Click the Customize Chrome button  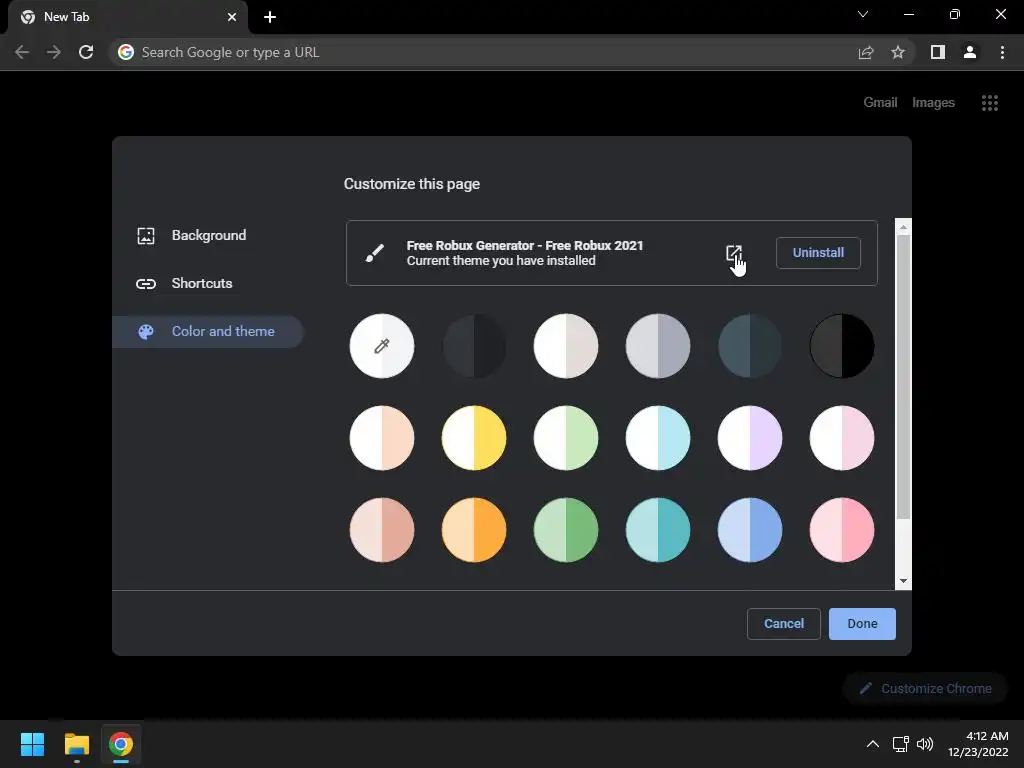point(925,688)
